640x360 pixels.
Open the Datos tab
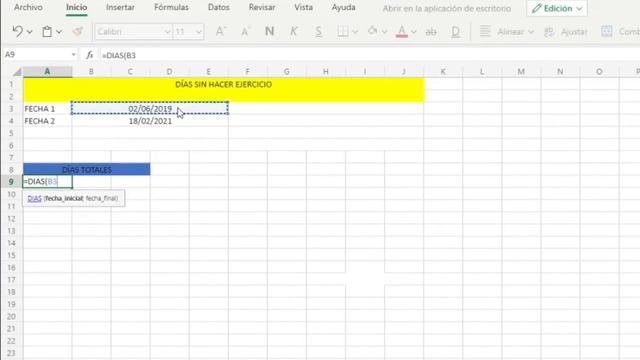(x=218, y=7)
